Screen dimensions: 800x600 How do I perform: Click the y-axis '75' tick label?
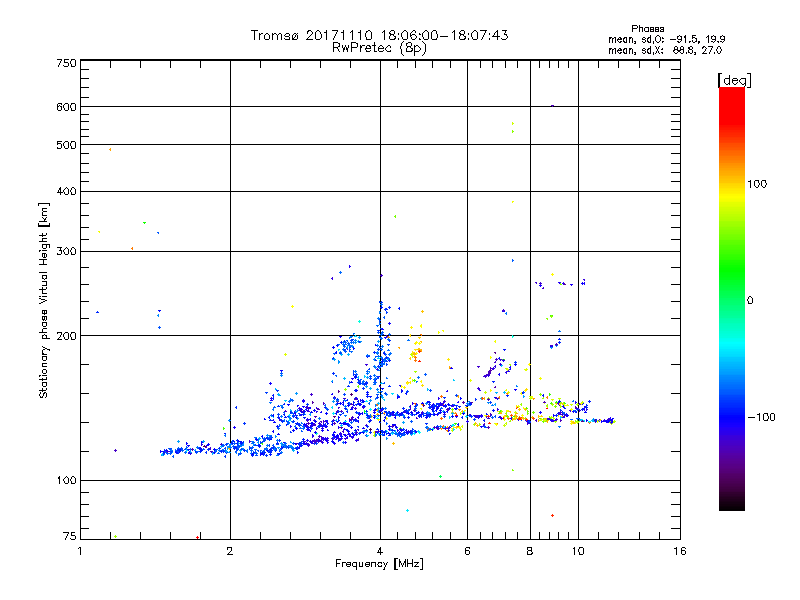[x=70, y=536]
